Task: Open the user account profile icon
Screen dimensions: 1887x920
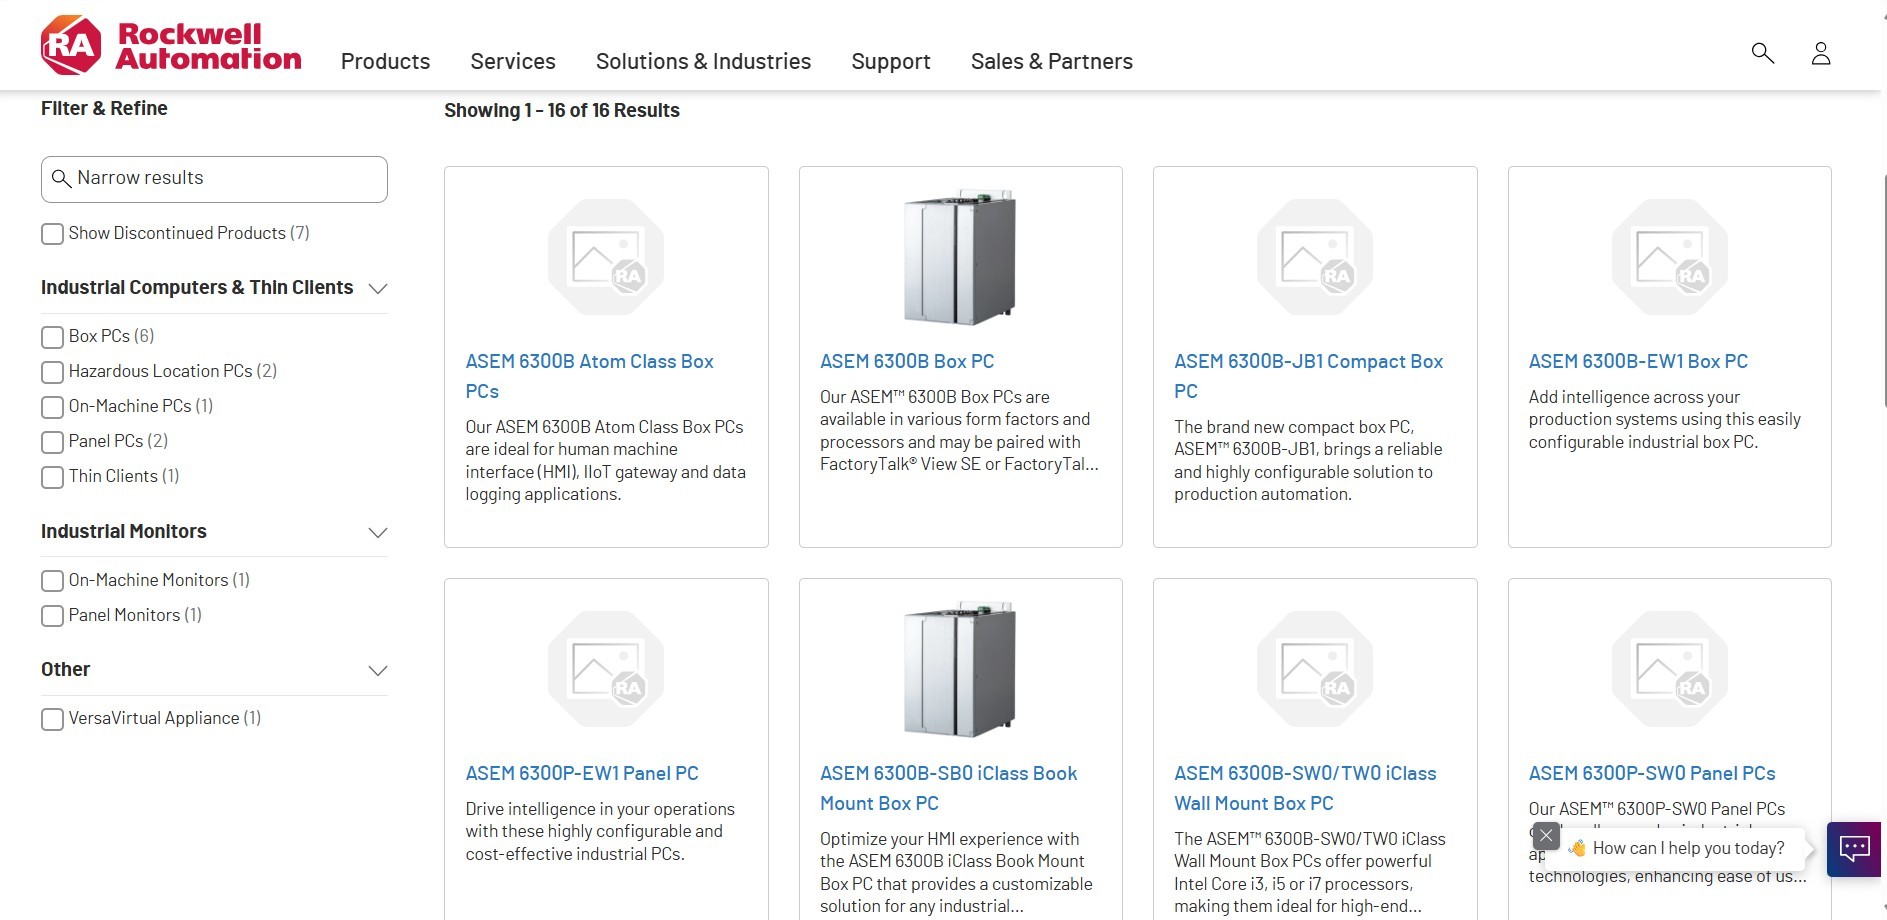Action: (1820, 53)
